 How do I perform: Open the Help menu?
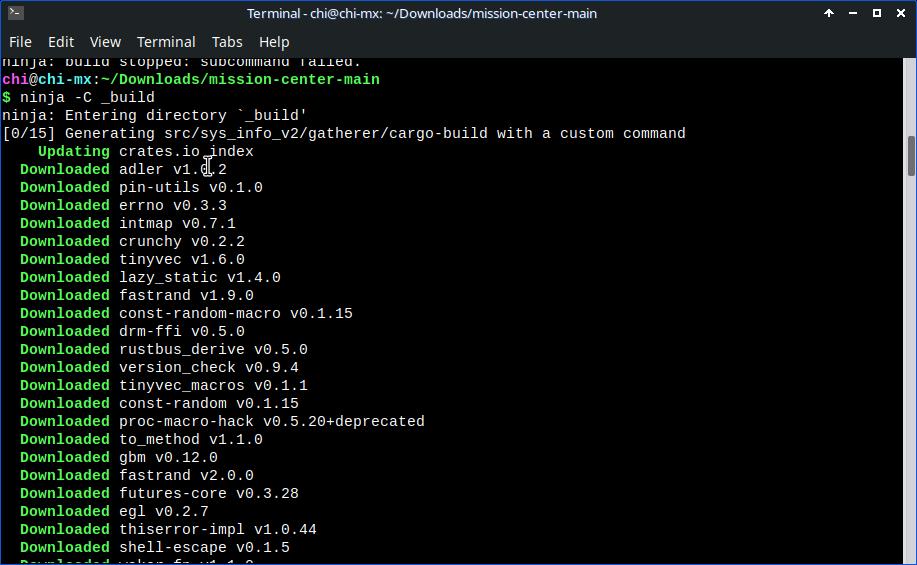(274, 42)
